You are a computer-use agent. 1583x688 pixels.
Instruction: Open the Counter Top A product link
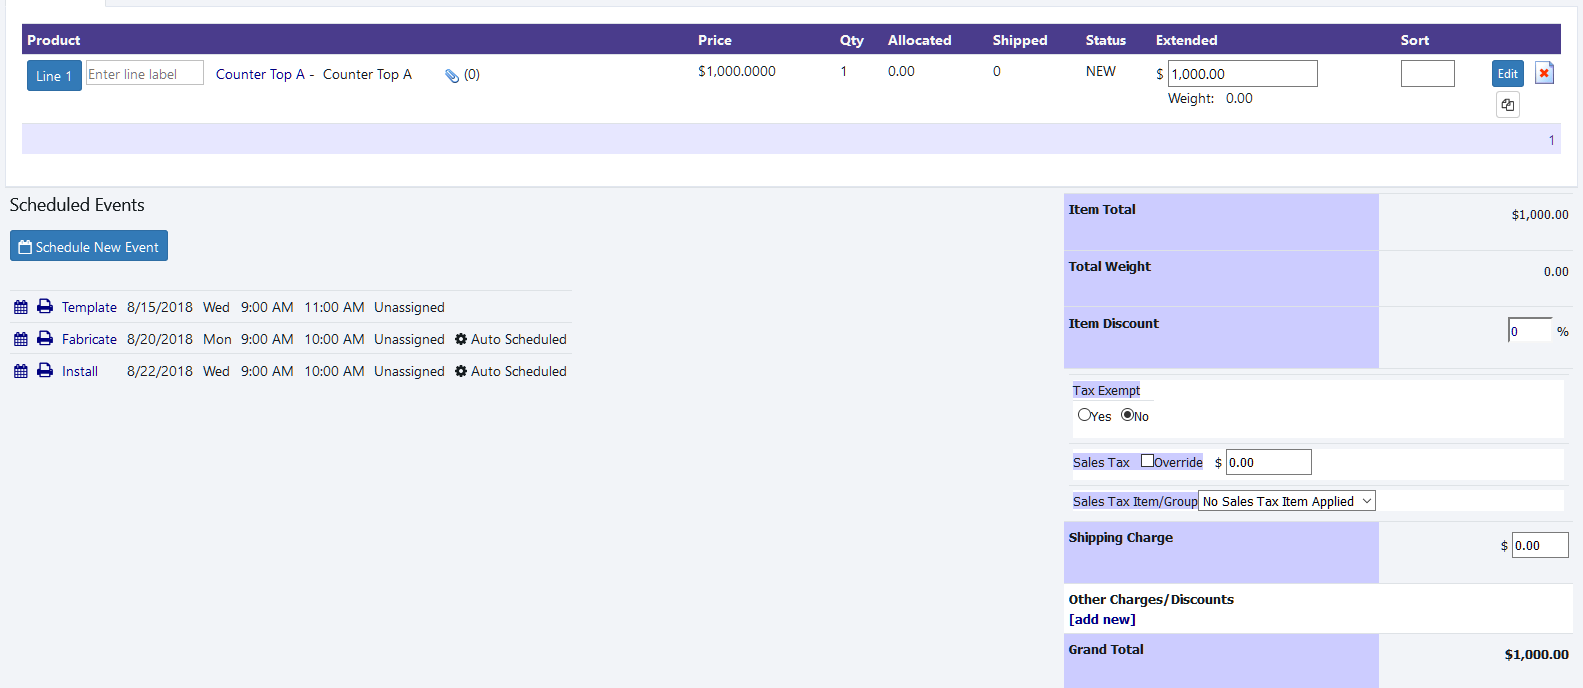(x=260, y=74)
